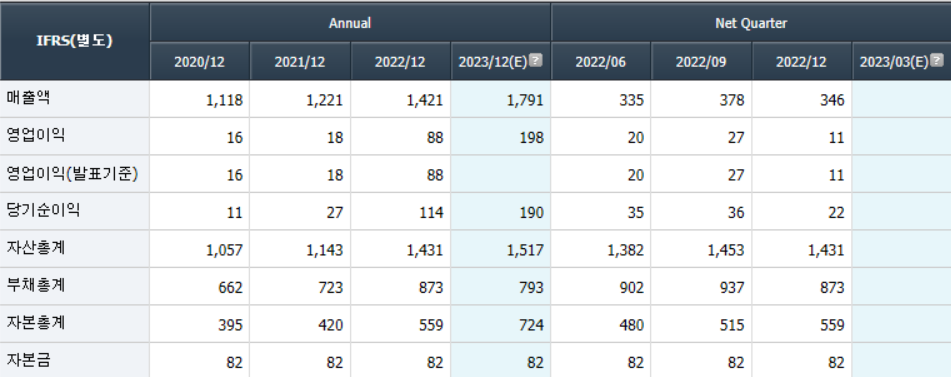Select the 당기순이익 row label

pos(43,211)
